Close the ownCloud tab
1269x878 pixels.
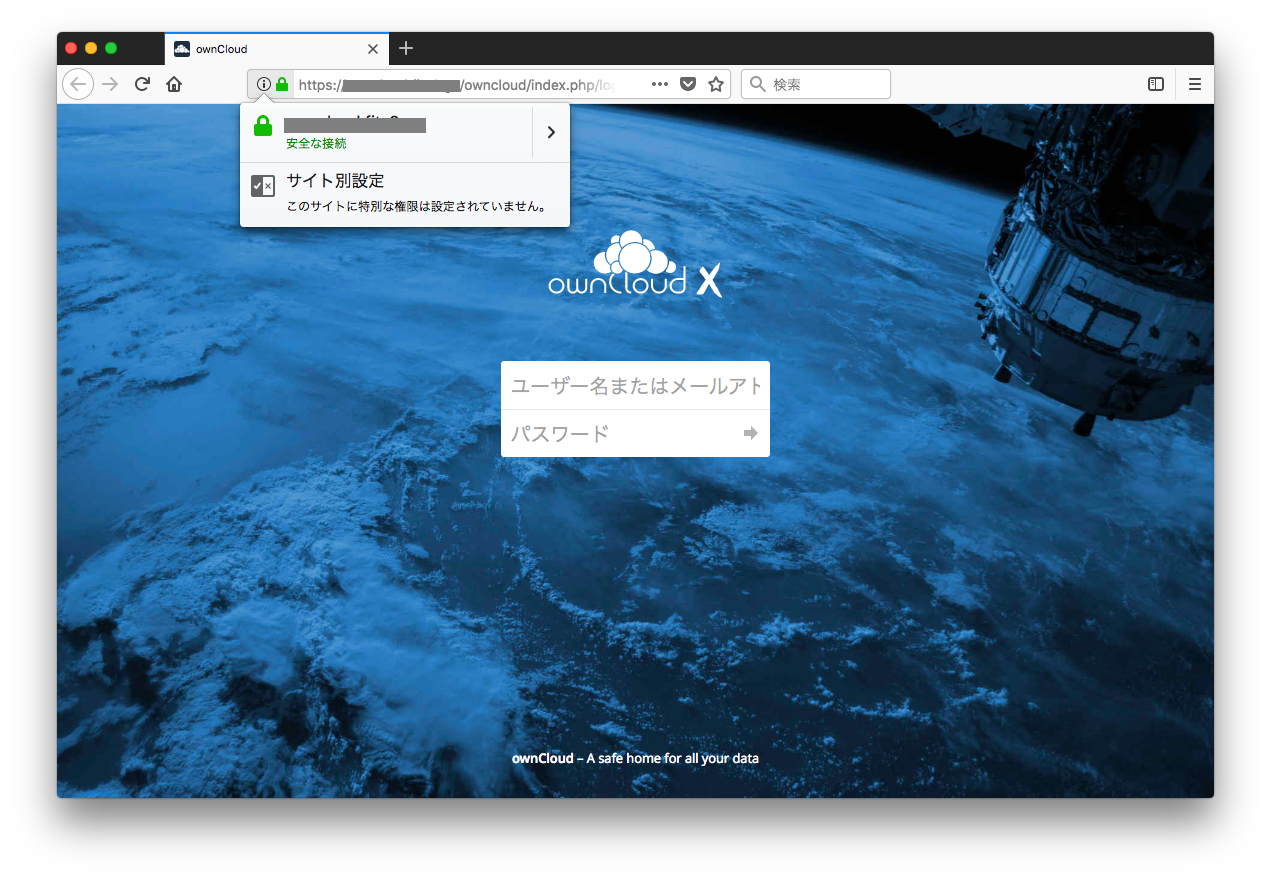tap(373, 49)
